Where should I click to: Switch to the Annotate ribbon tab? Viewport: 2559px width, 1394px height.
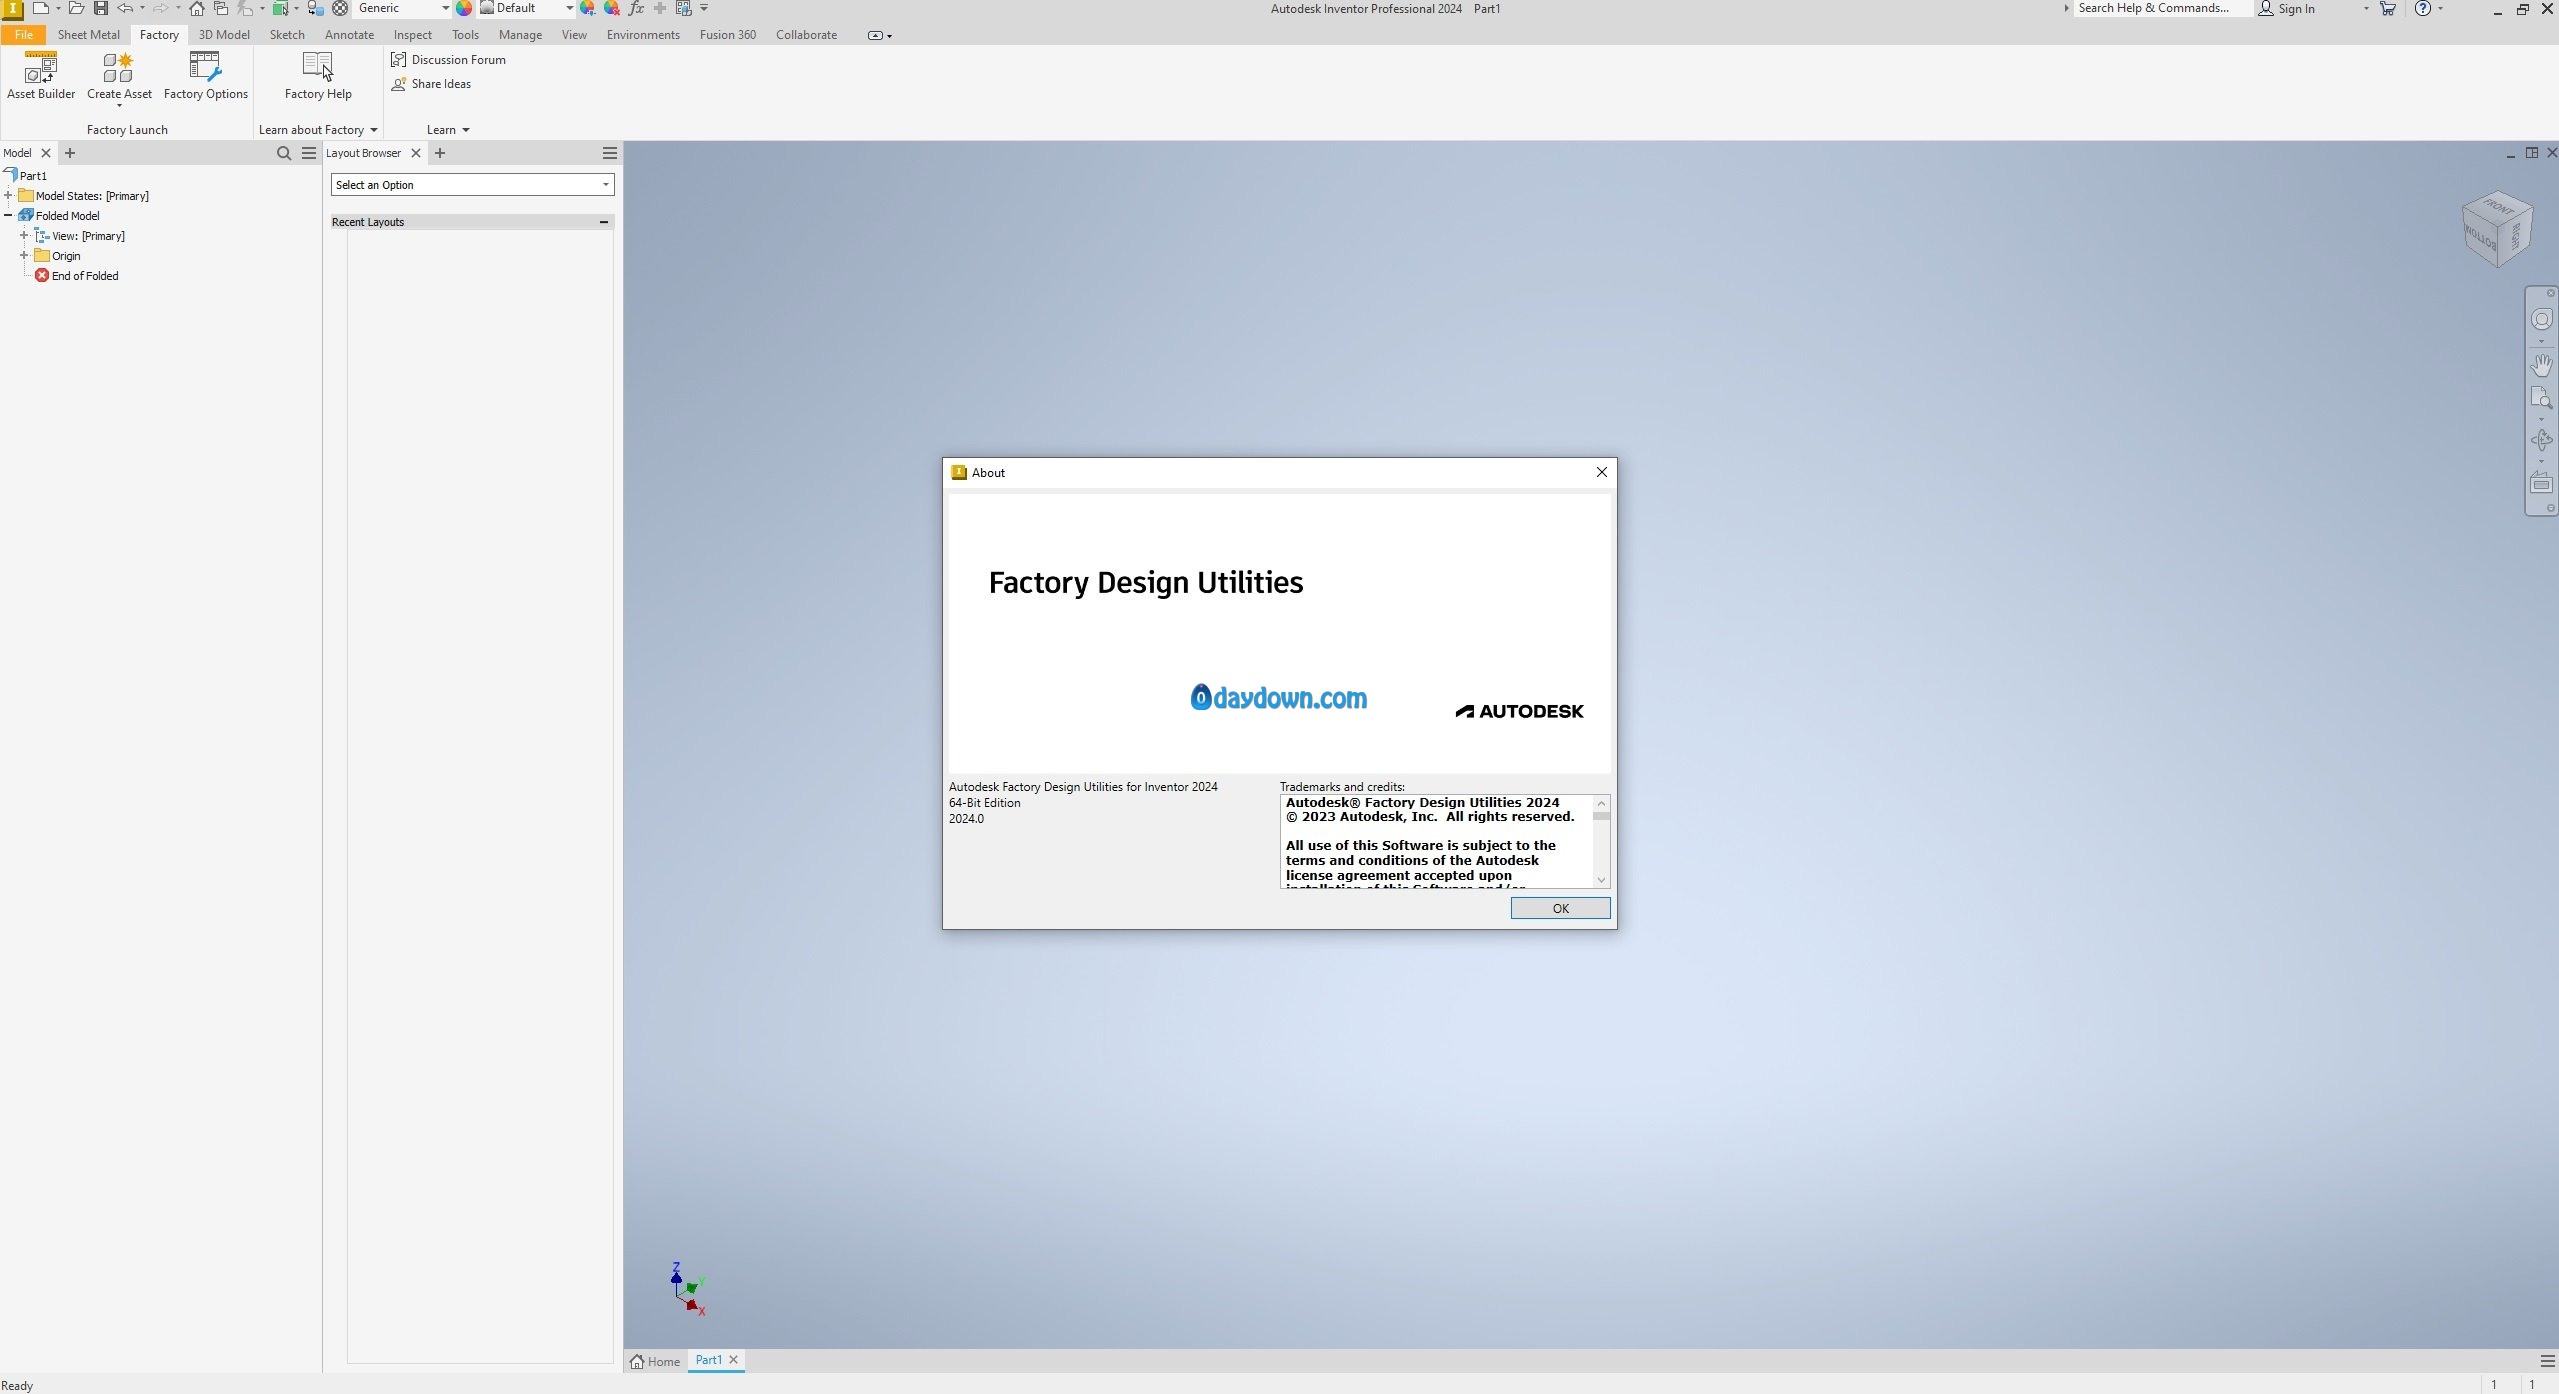point(349,34)
